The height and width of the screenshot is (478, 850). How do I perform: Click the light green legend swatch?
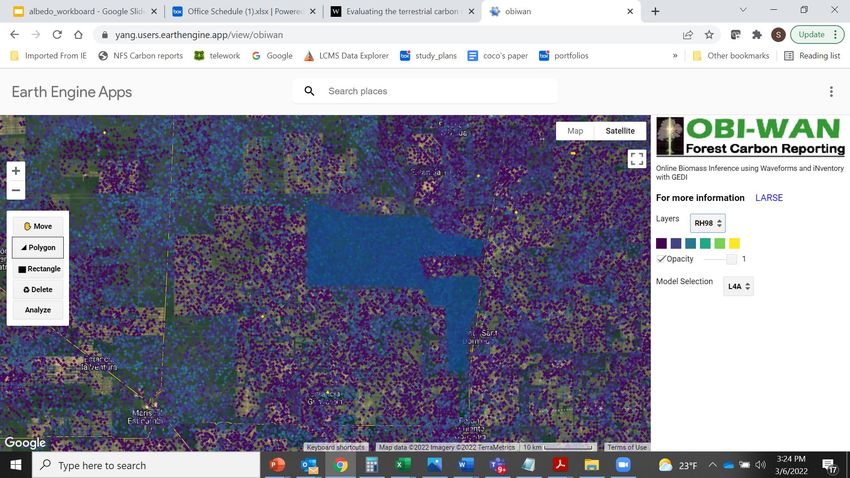click(x=719, y=243)
